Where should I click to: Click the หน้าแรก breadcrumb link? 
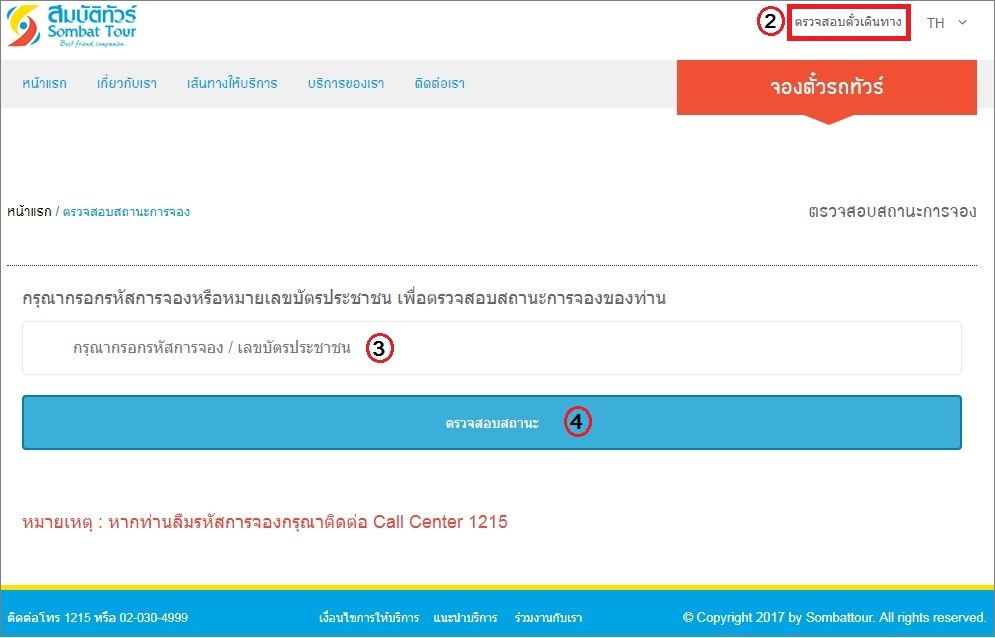pos(29,212)
